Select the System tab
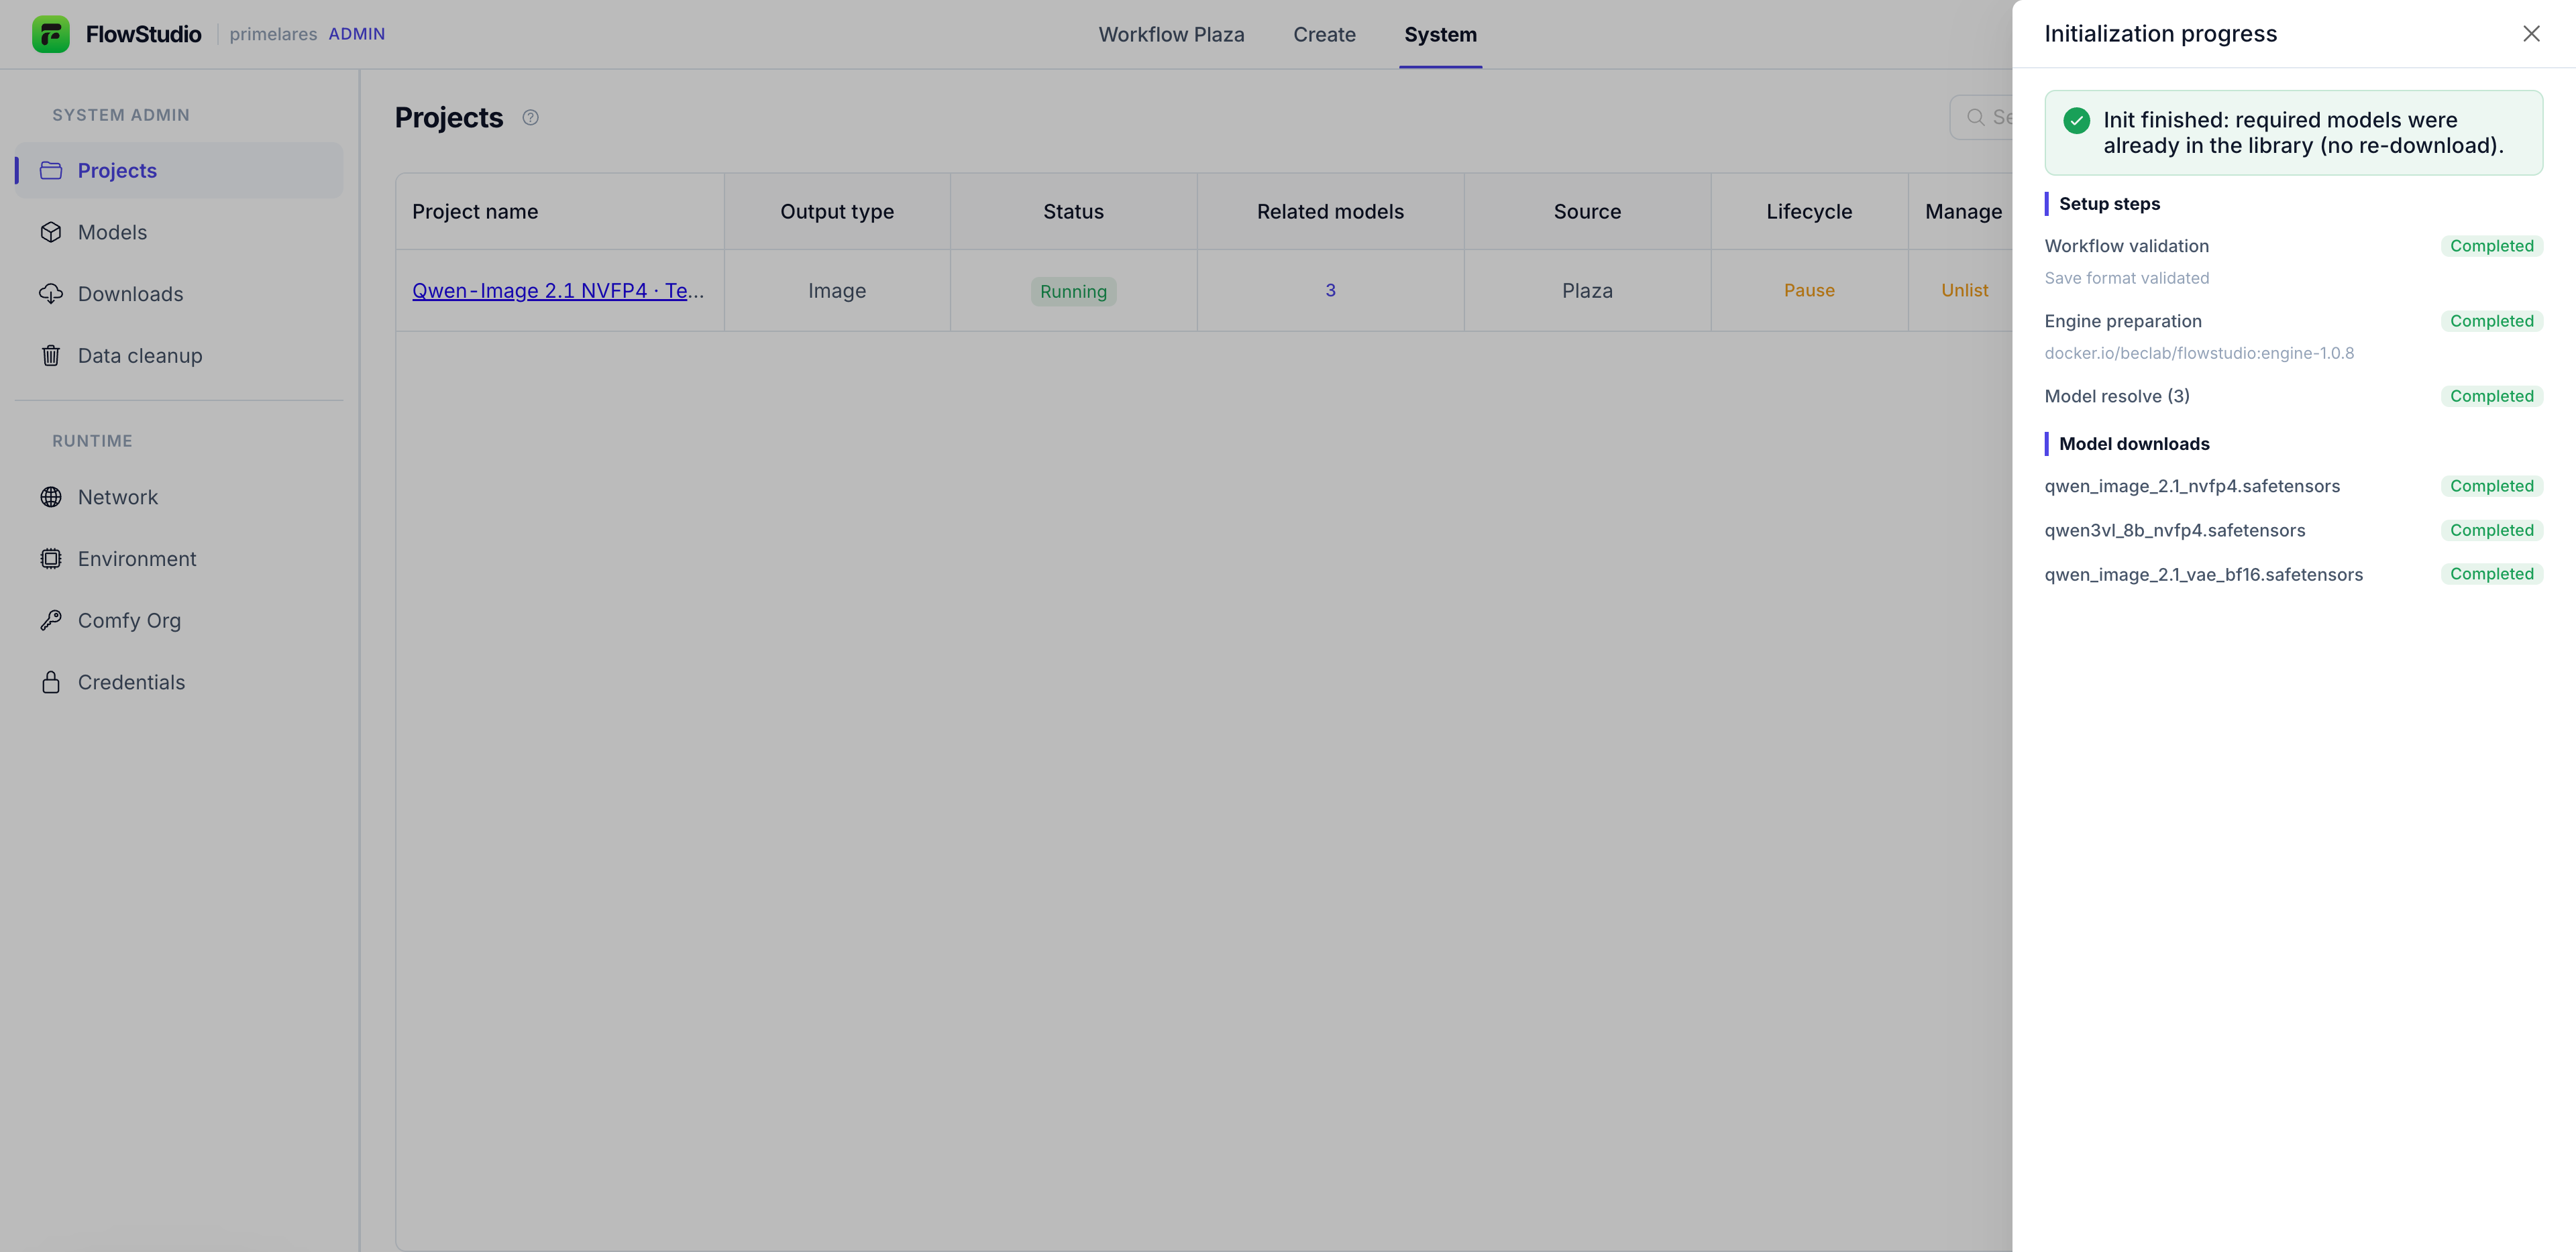The image size is (2576, 1252). 1440,34
